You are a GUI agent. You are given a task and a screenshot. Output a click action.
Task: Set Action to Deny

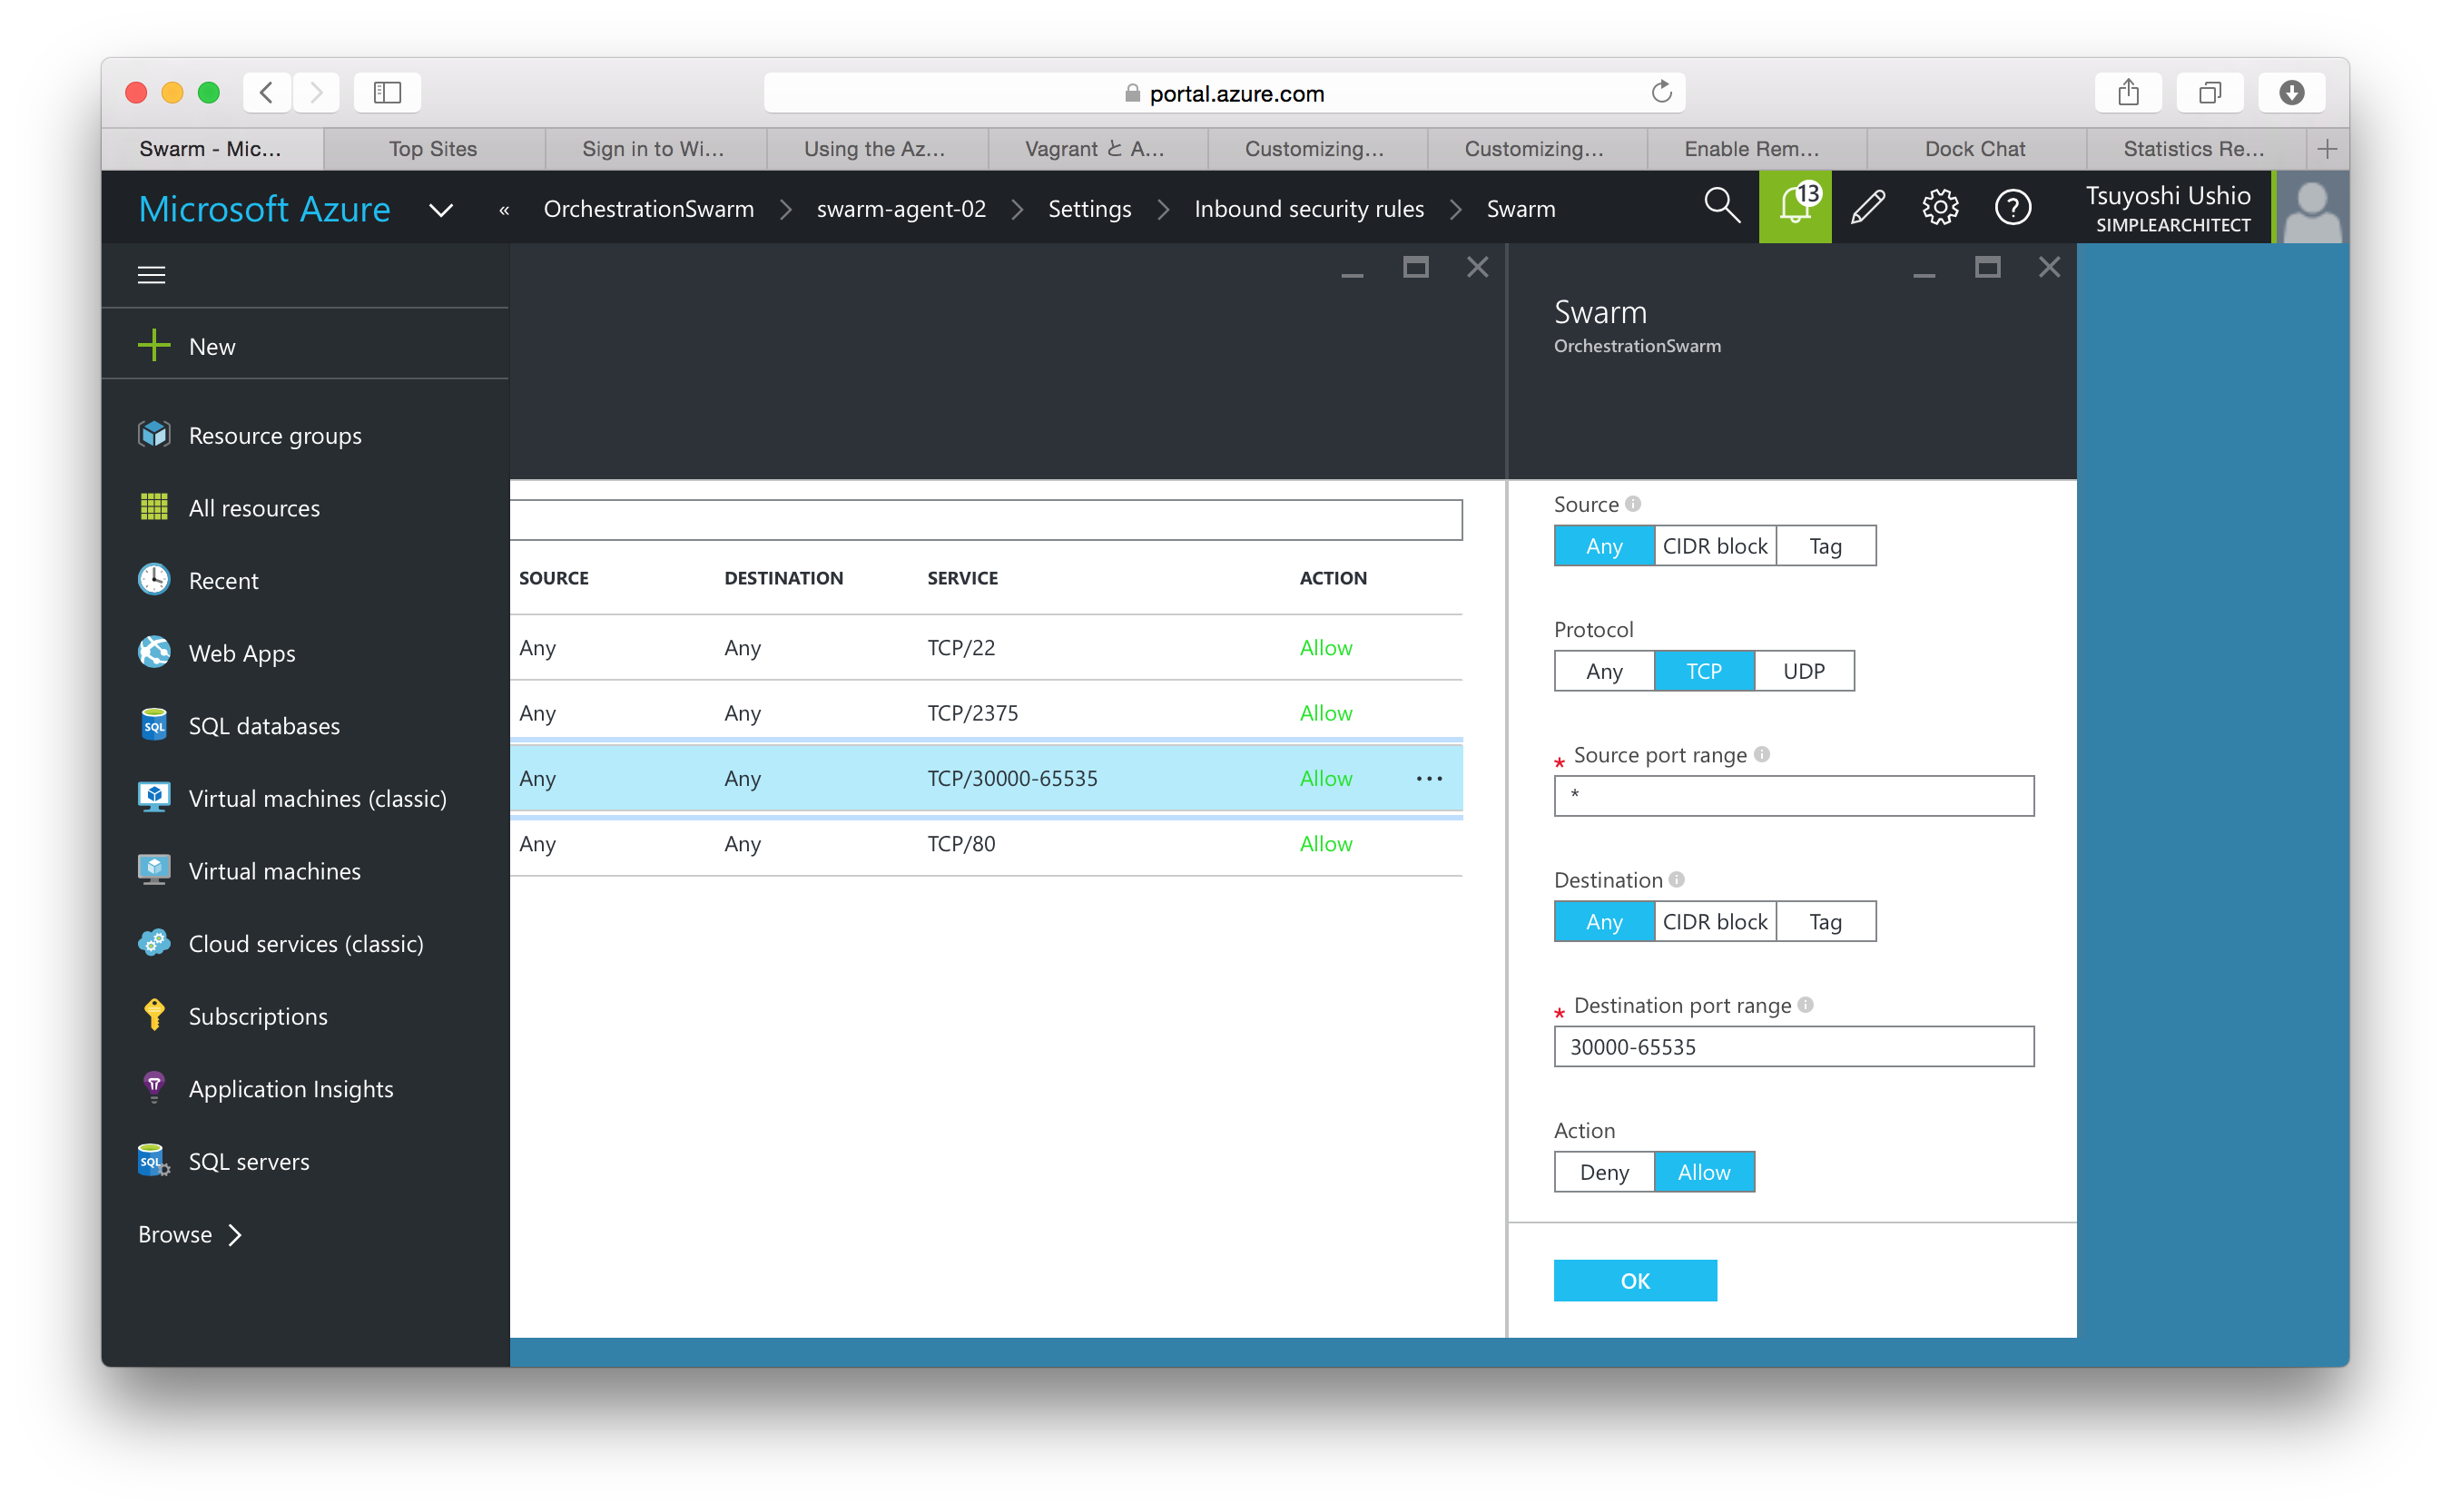point(1604,1172)
